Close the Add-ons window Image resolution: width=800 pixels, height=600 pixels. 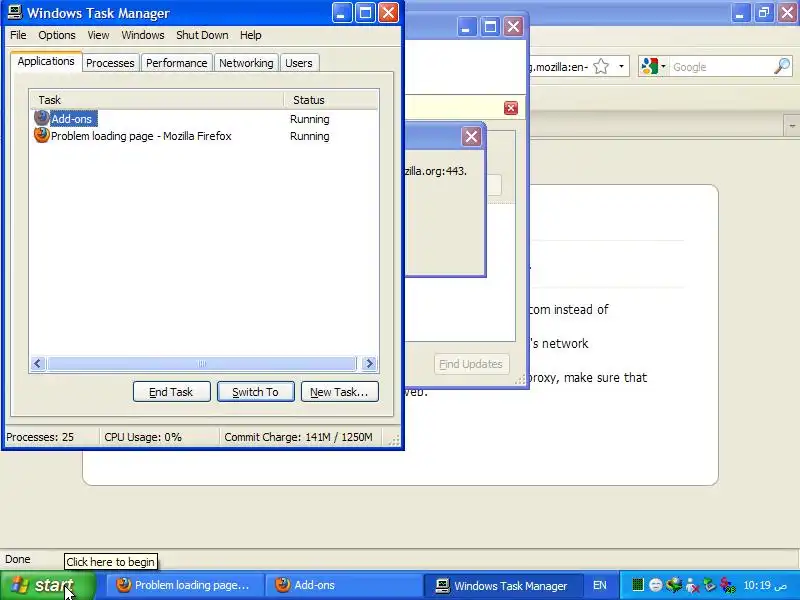click(513, 27)
